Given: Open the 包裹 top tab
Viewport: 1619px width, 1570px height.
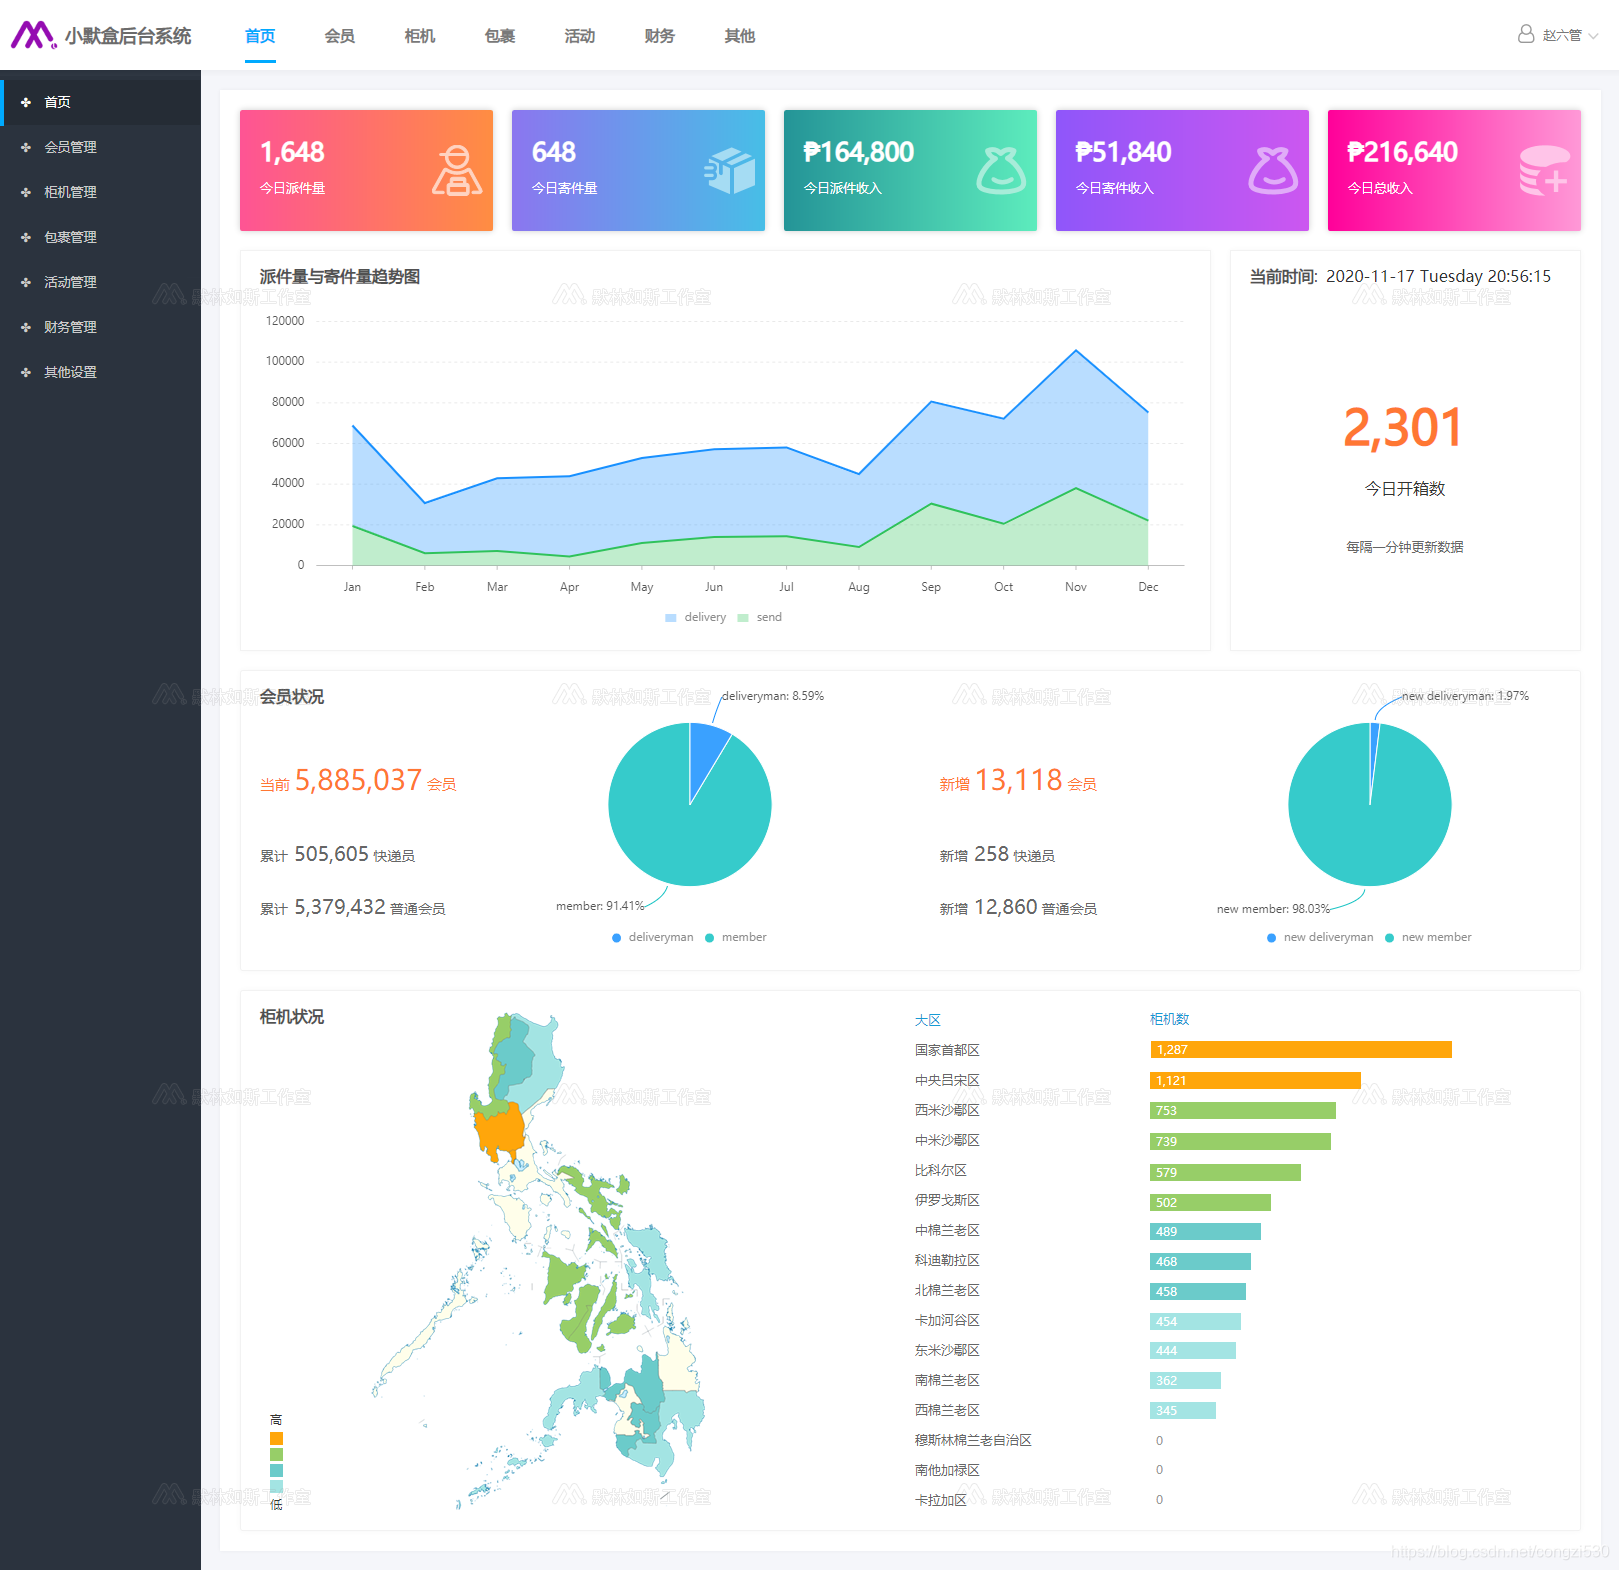Looking at the screenshot, I should tap(500, 36).
